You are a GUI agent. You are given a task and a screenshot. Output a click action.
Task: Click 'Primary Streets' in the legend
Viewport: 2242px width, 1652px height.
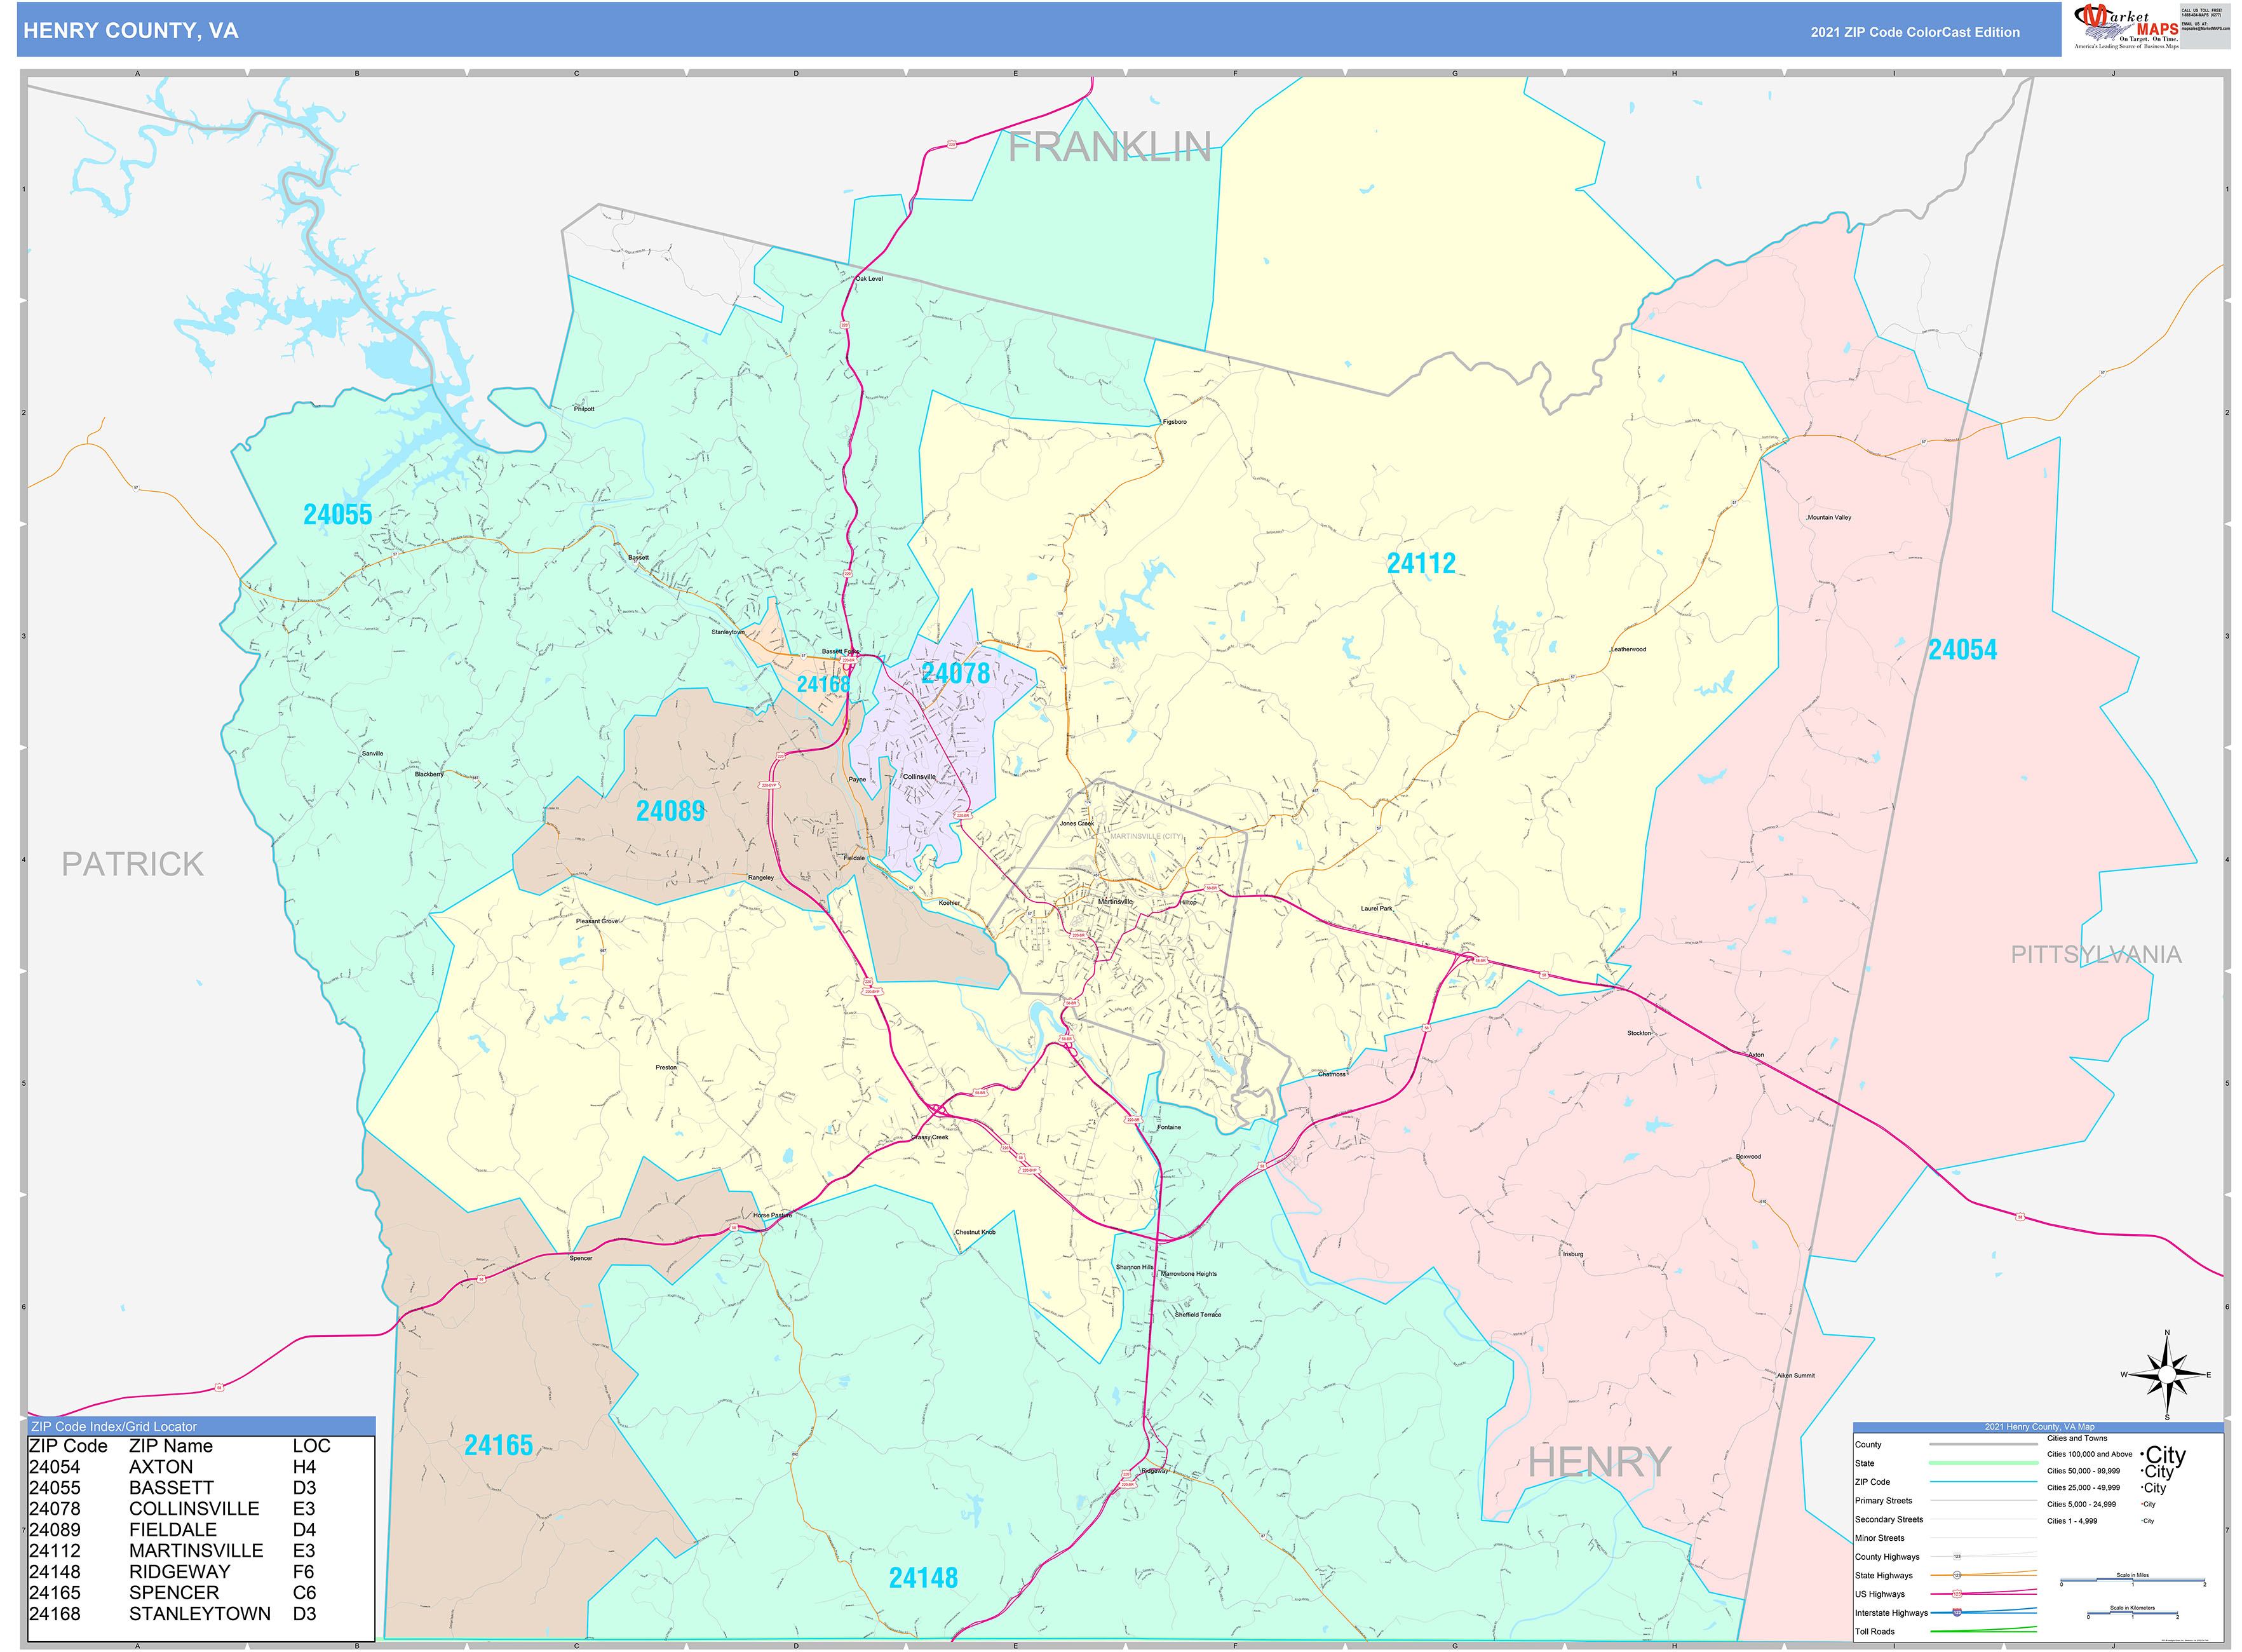click(1883, 1501)
